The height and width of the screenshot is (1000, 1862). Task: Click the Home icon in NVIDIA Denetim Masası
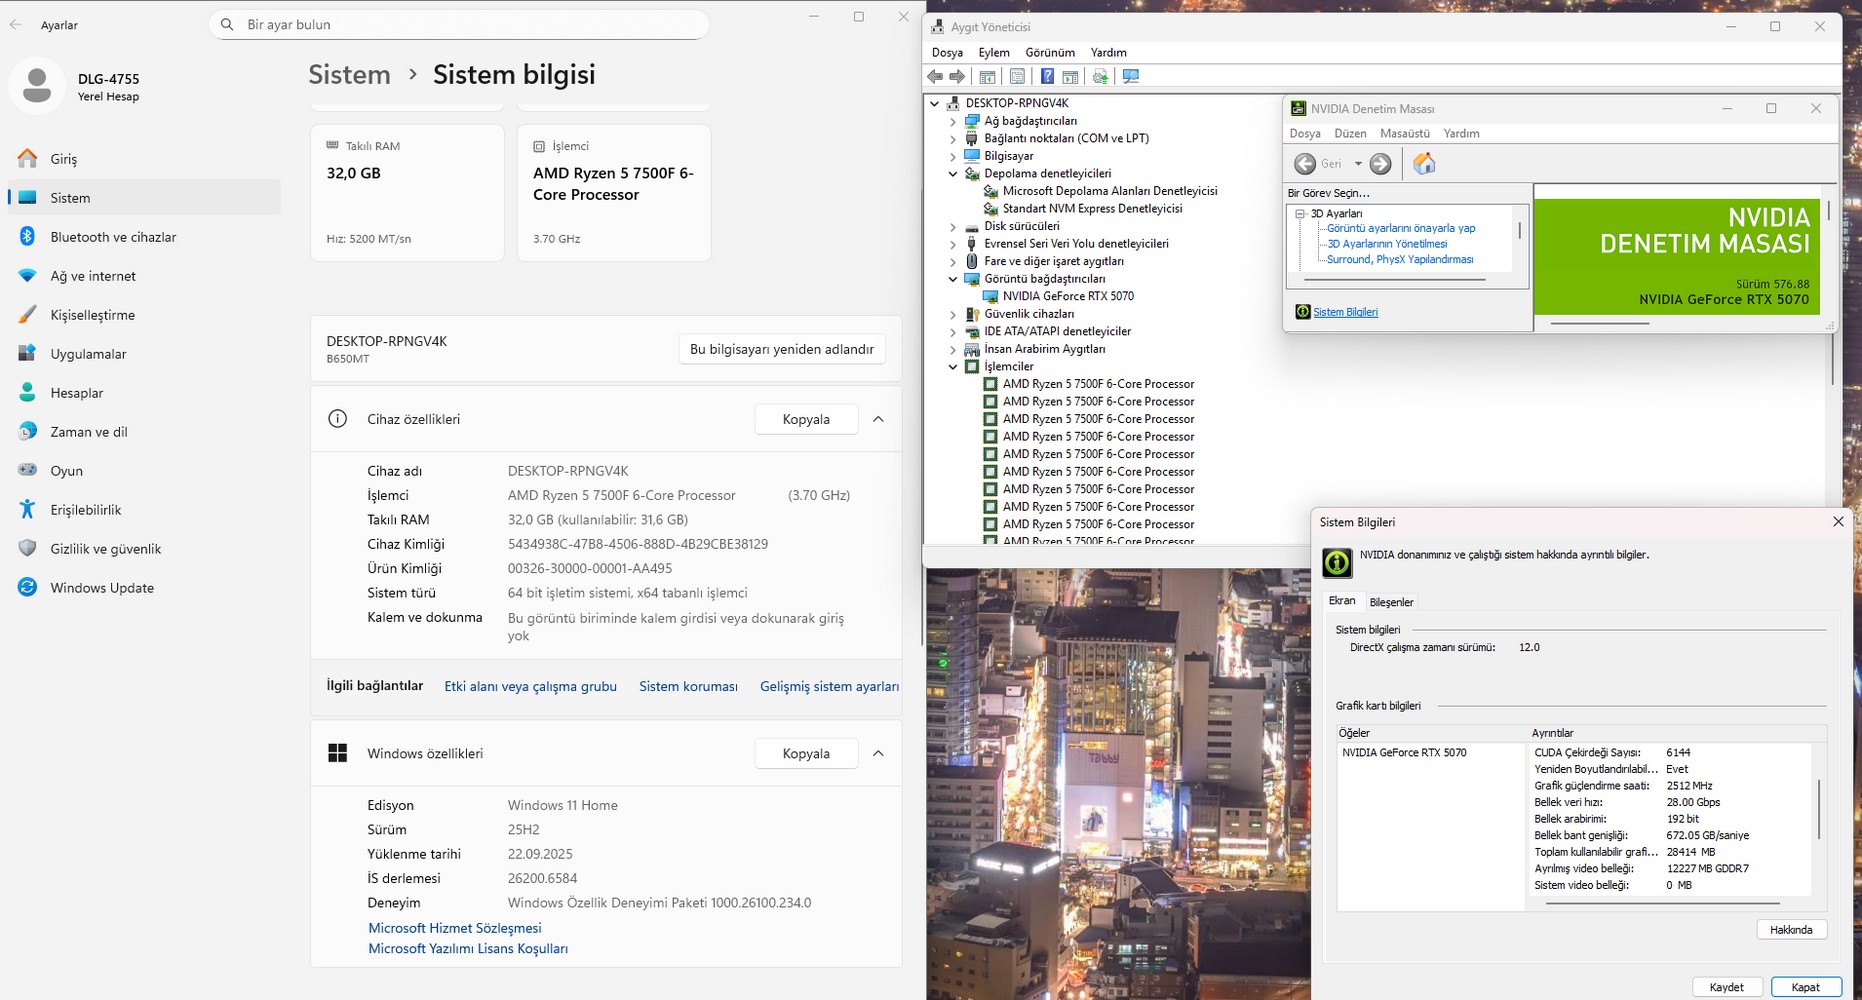[x=1424, y=164]
